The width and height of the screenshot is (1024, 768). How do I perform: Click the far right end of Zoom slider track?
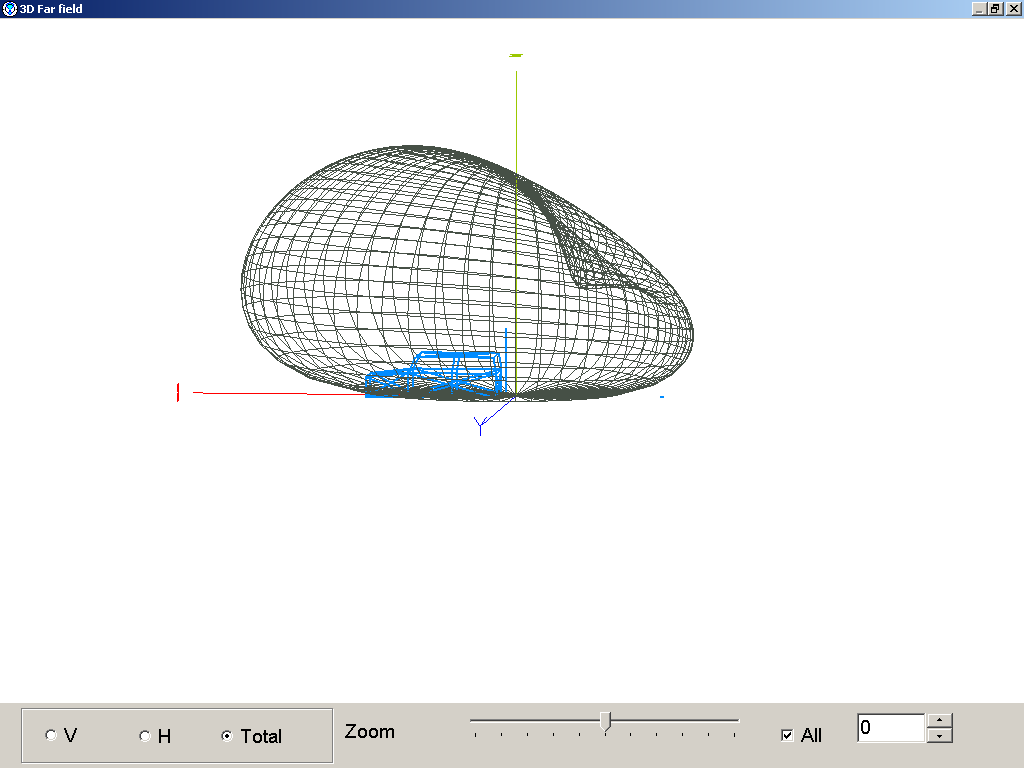(x=737, y=720)
